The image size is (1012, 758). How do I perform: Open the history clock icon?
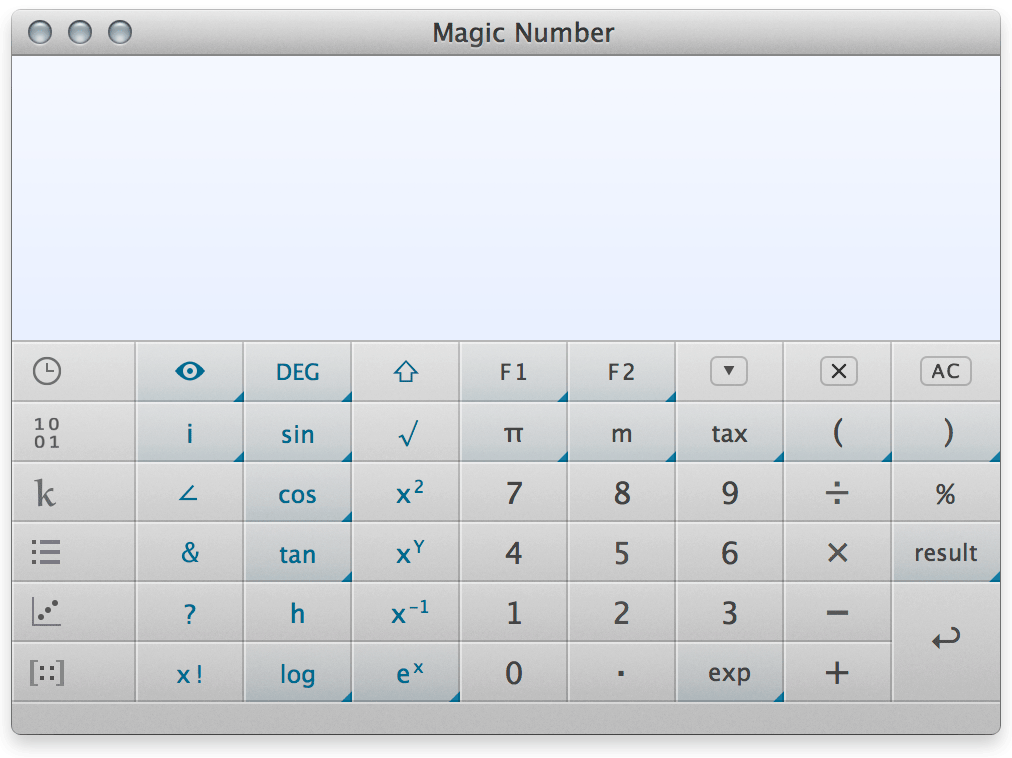[x=47, y=371]
